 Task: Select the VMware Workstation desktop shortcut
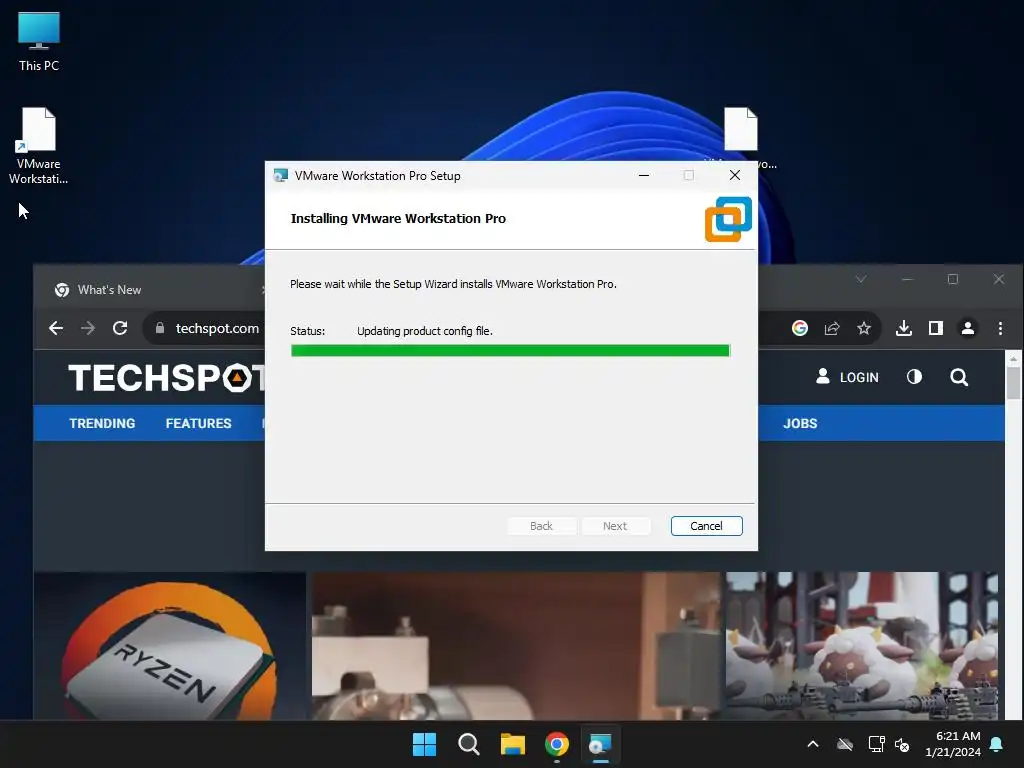point(38,146)
